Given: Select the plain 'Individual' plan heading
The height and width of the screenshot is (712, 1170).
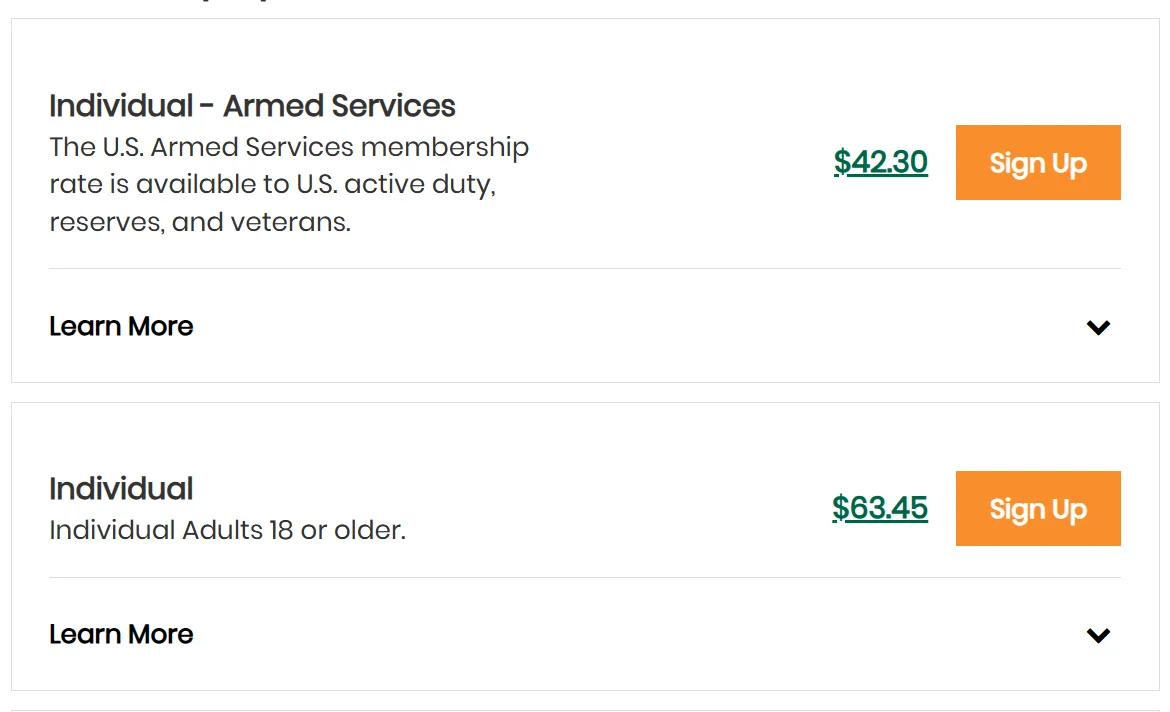Looking at the screenshot, I should click(x=121, y=489).
